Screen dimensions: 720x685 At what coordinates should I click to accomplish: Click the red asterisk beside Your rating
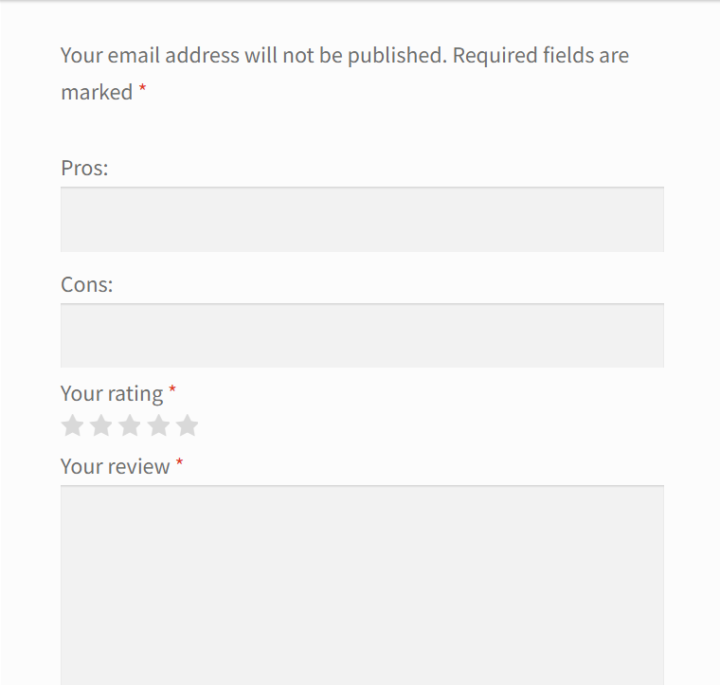(x=173, y=389)
